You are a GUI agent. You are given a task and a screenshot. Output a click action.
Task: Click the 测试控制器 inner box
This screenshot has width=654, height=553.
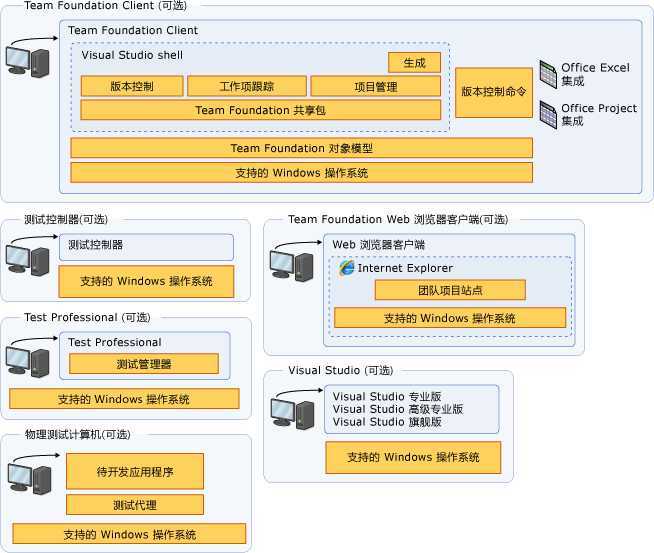point(146,247)
